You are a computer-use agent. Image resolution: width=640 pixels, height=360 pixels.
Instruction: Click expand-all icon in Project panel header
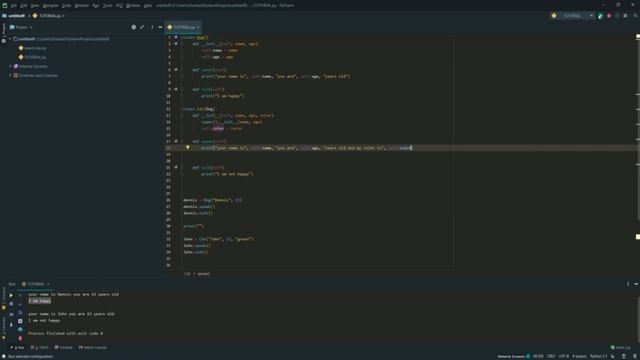[142, 27]
